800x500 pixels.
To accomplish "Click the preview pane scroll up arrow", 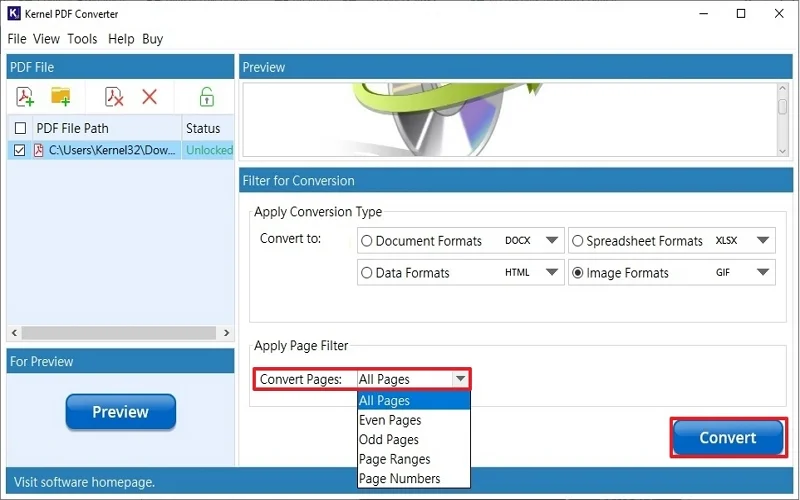I will [x=783, y=89].
